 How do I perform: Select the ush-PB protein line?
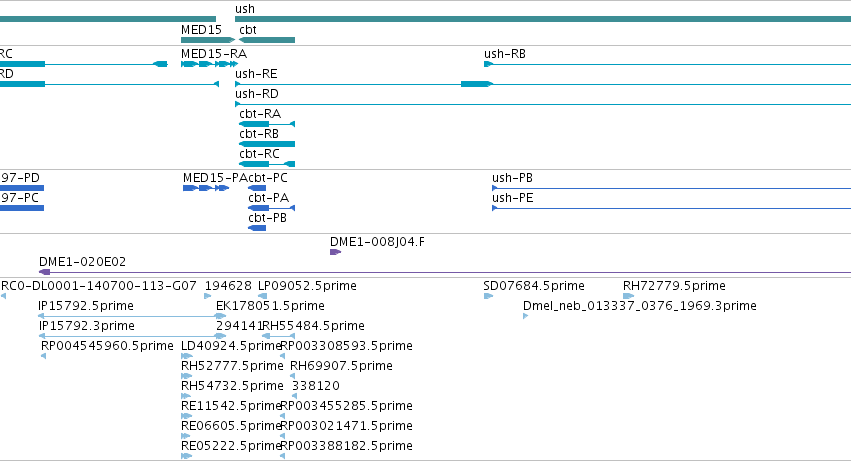(671, 188)
